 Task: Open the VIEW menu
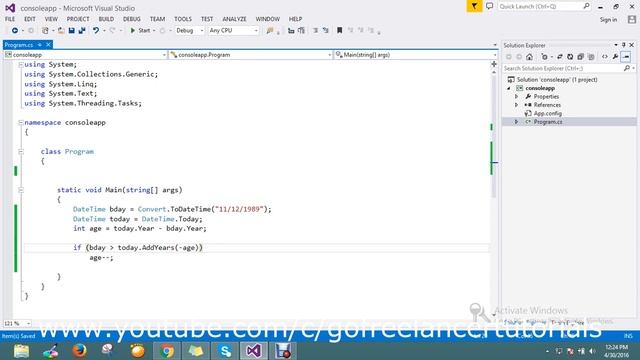click(51, 19)
